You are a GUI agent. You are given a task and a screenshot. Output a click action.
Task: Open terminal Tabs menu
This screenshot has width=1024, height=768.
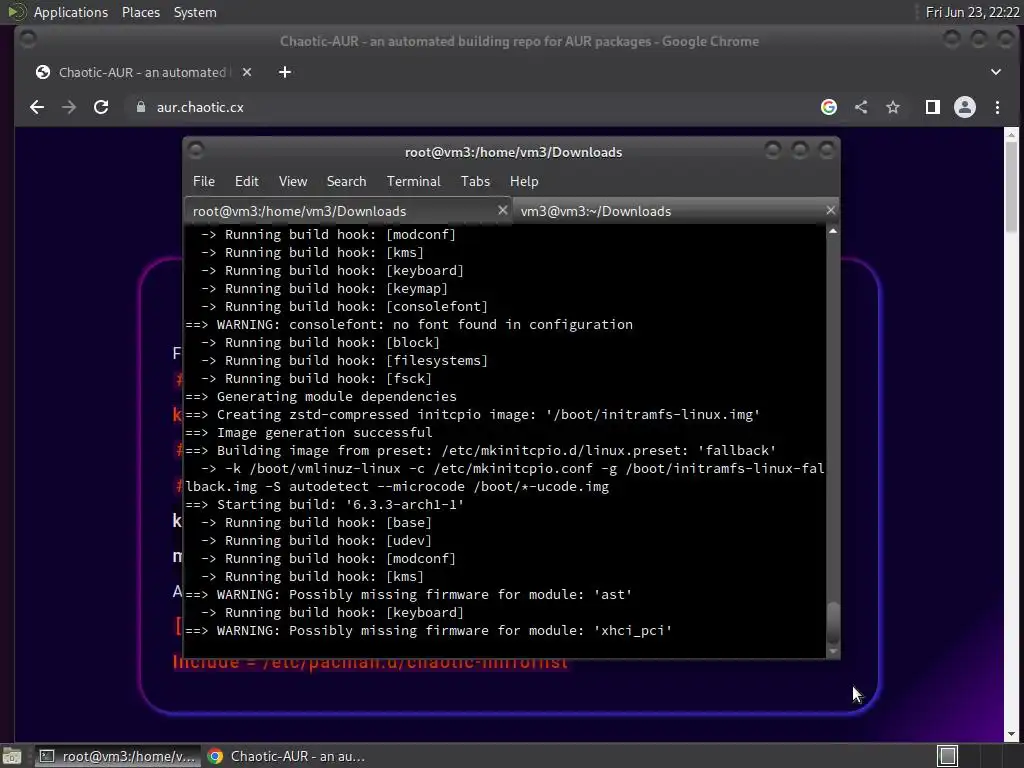pos(475,181)
